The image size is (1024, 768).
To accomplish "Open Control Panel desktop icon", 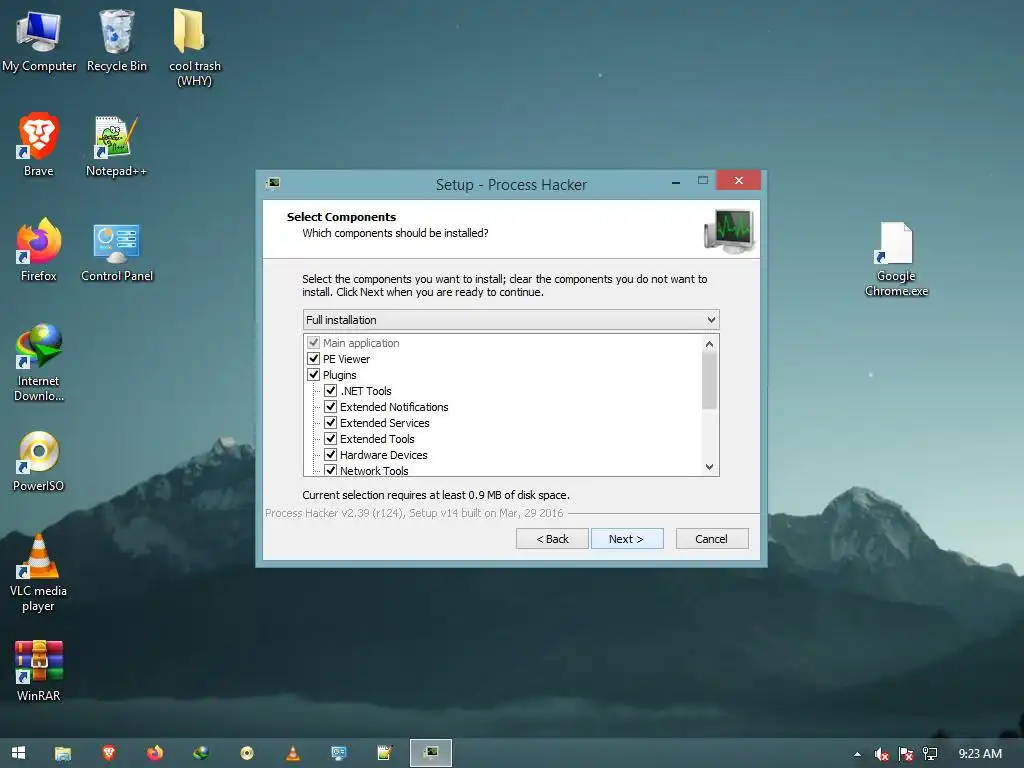I will (117, 252).
